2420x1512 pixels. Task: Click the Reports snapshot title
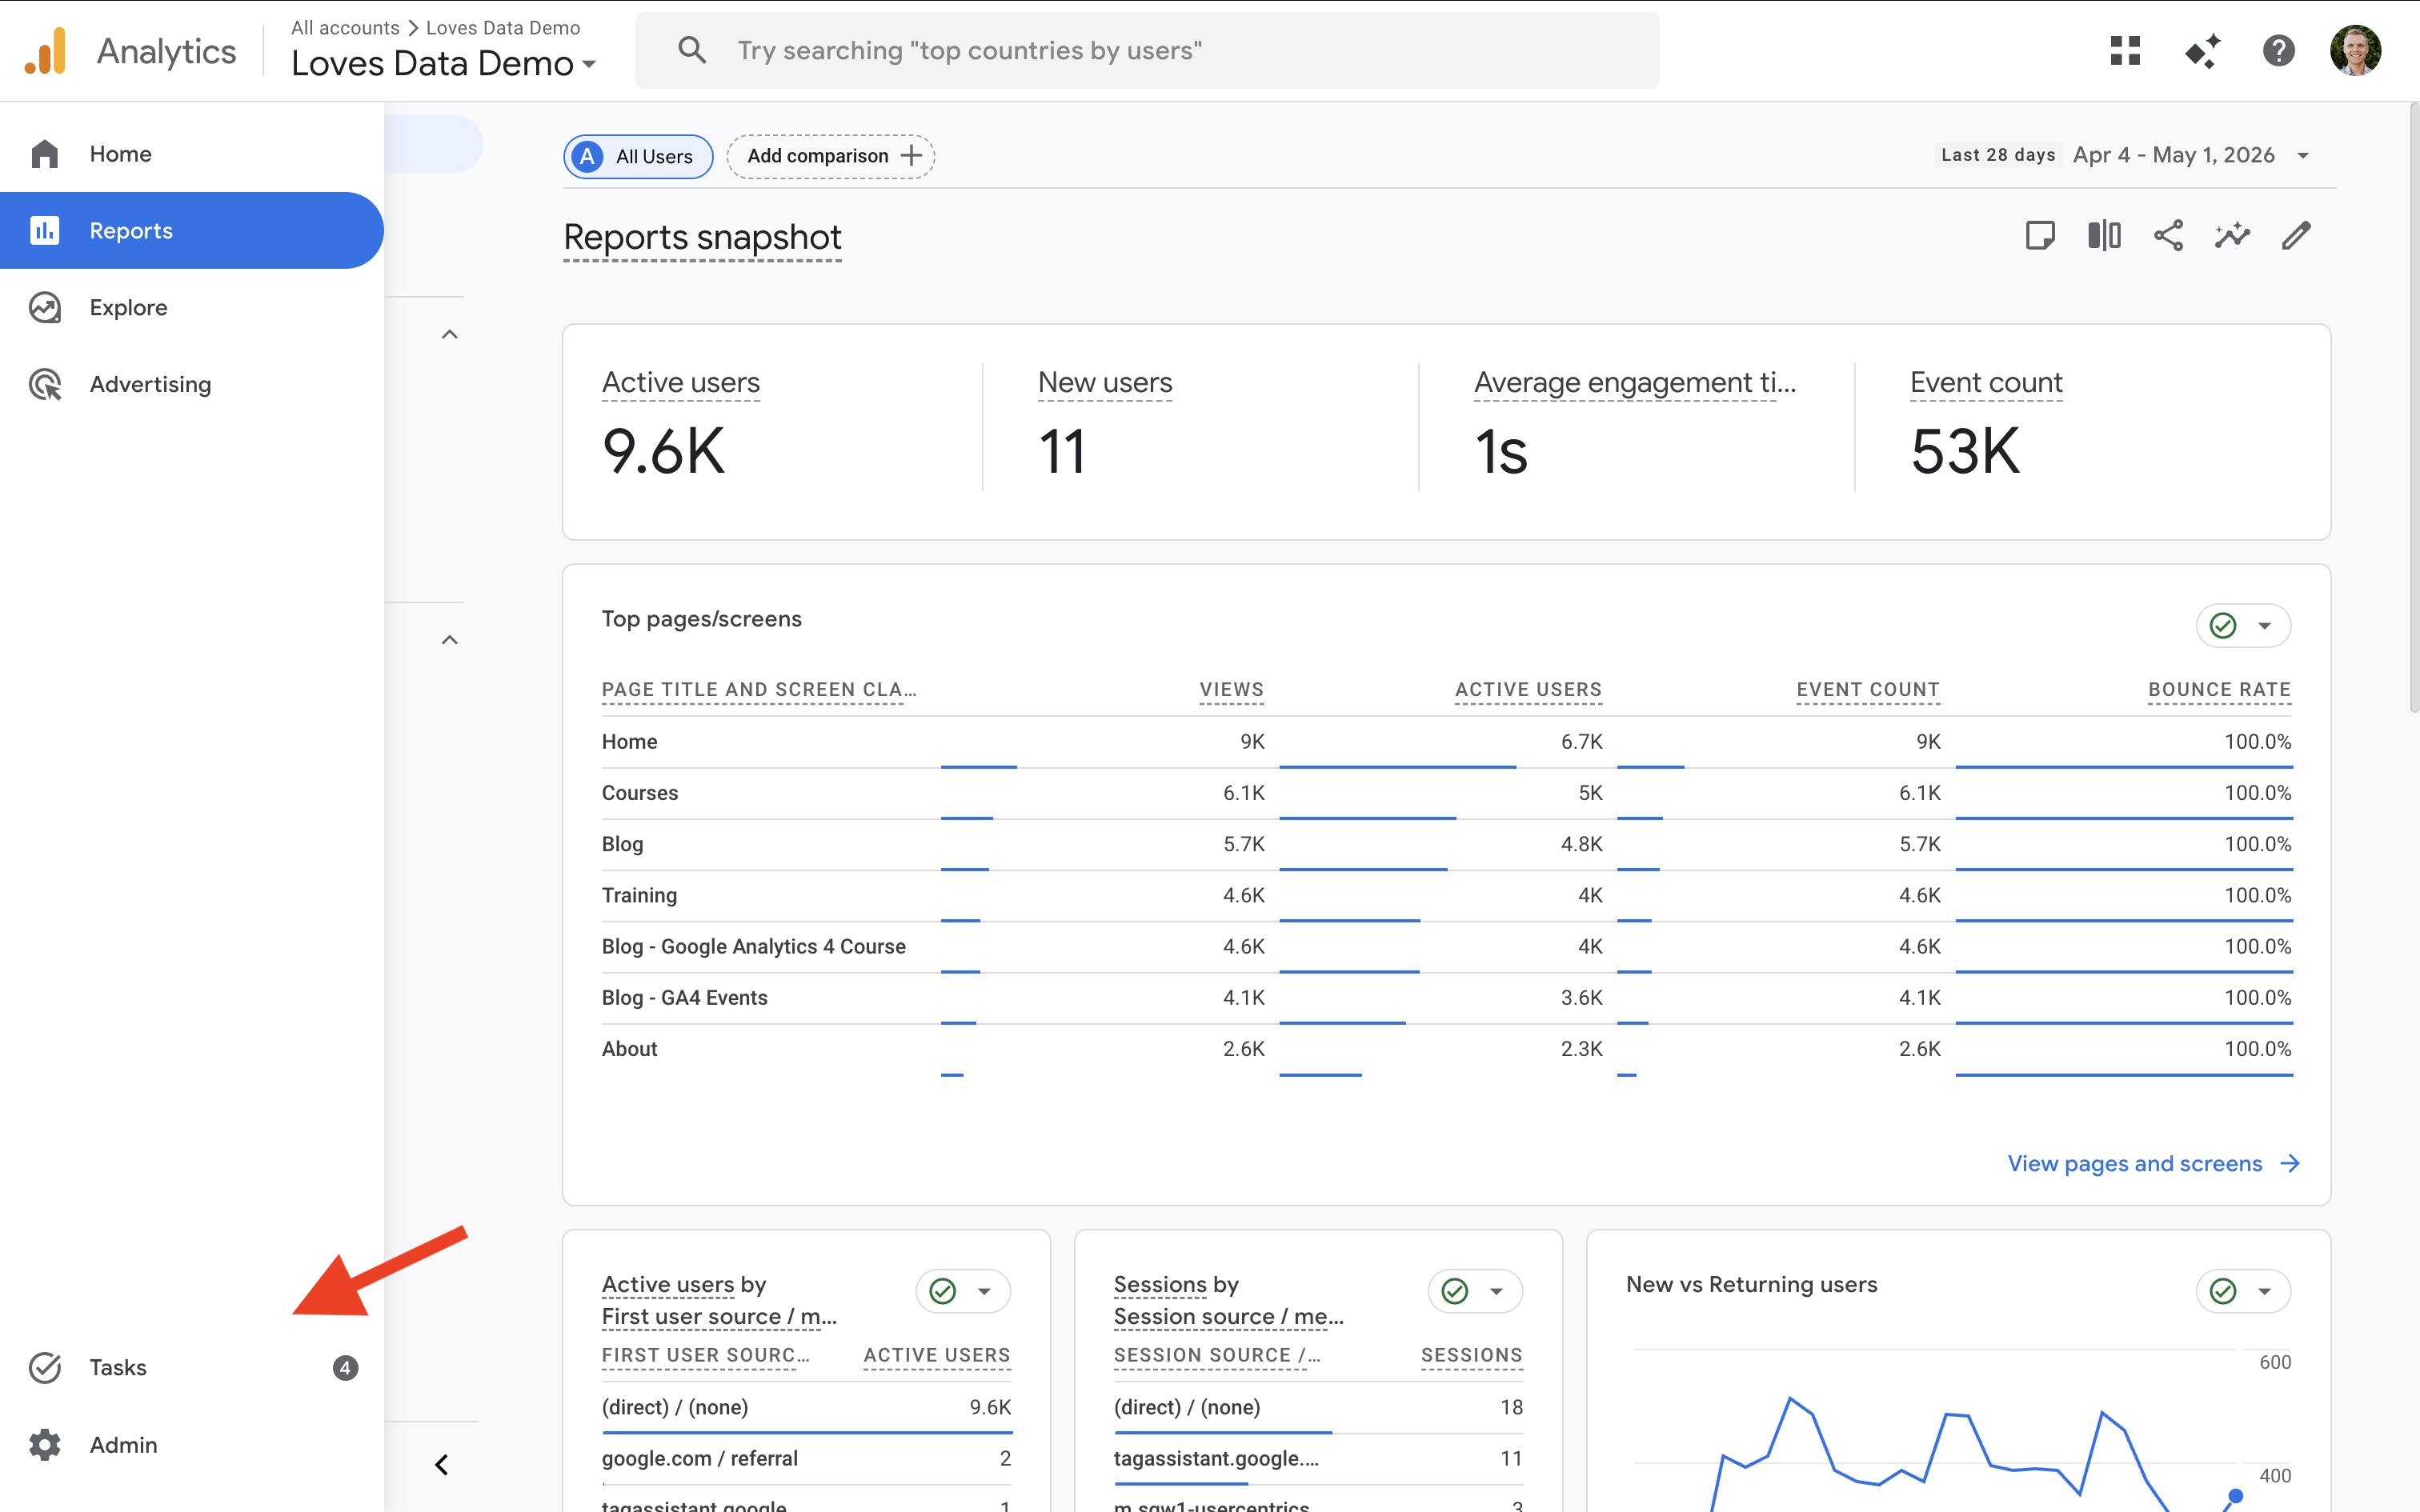pyautogui.click(x=702, y=238)
